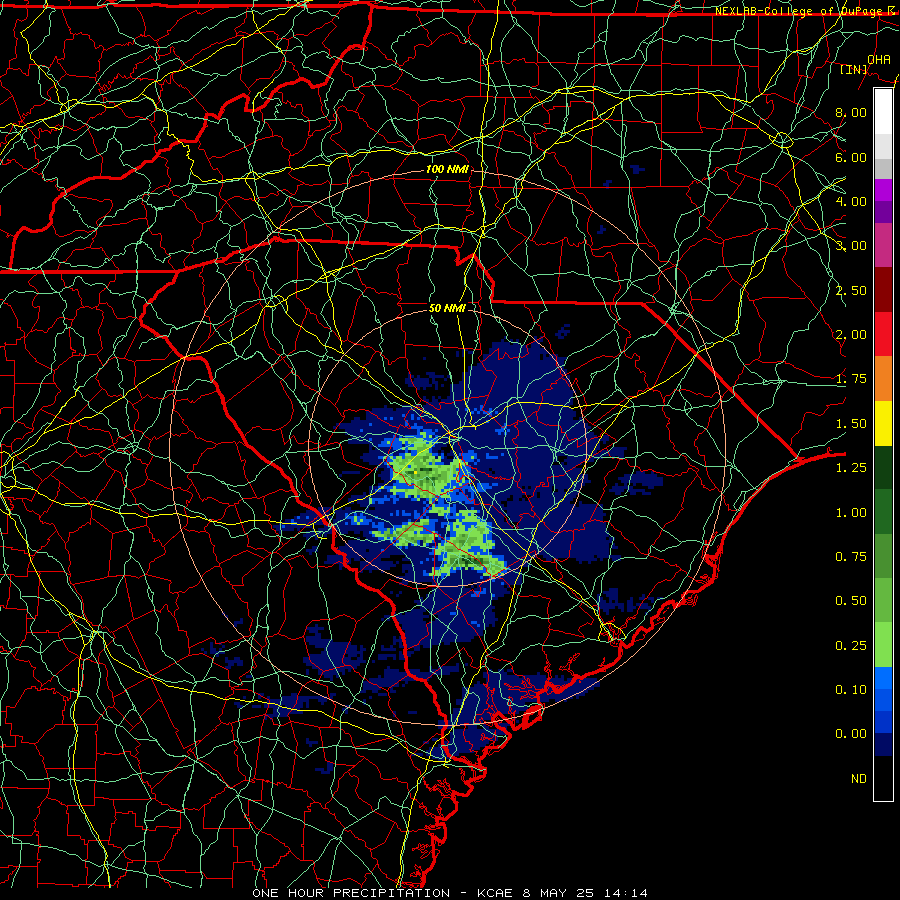Click the ND legend label
Viewport: 900px width, 900px height.
pyautogui.click(x=859, y=779)
